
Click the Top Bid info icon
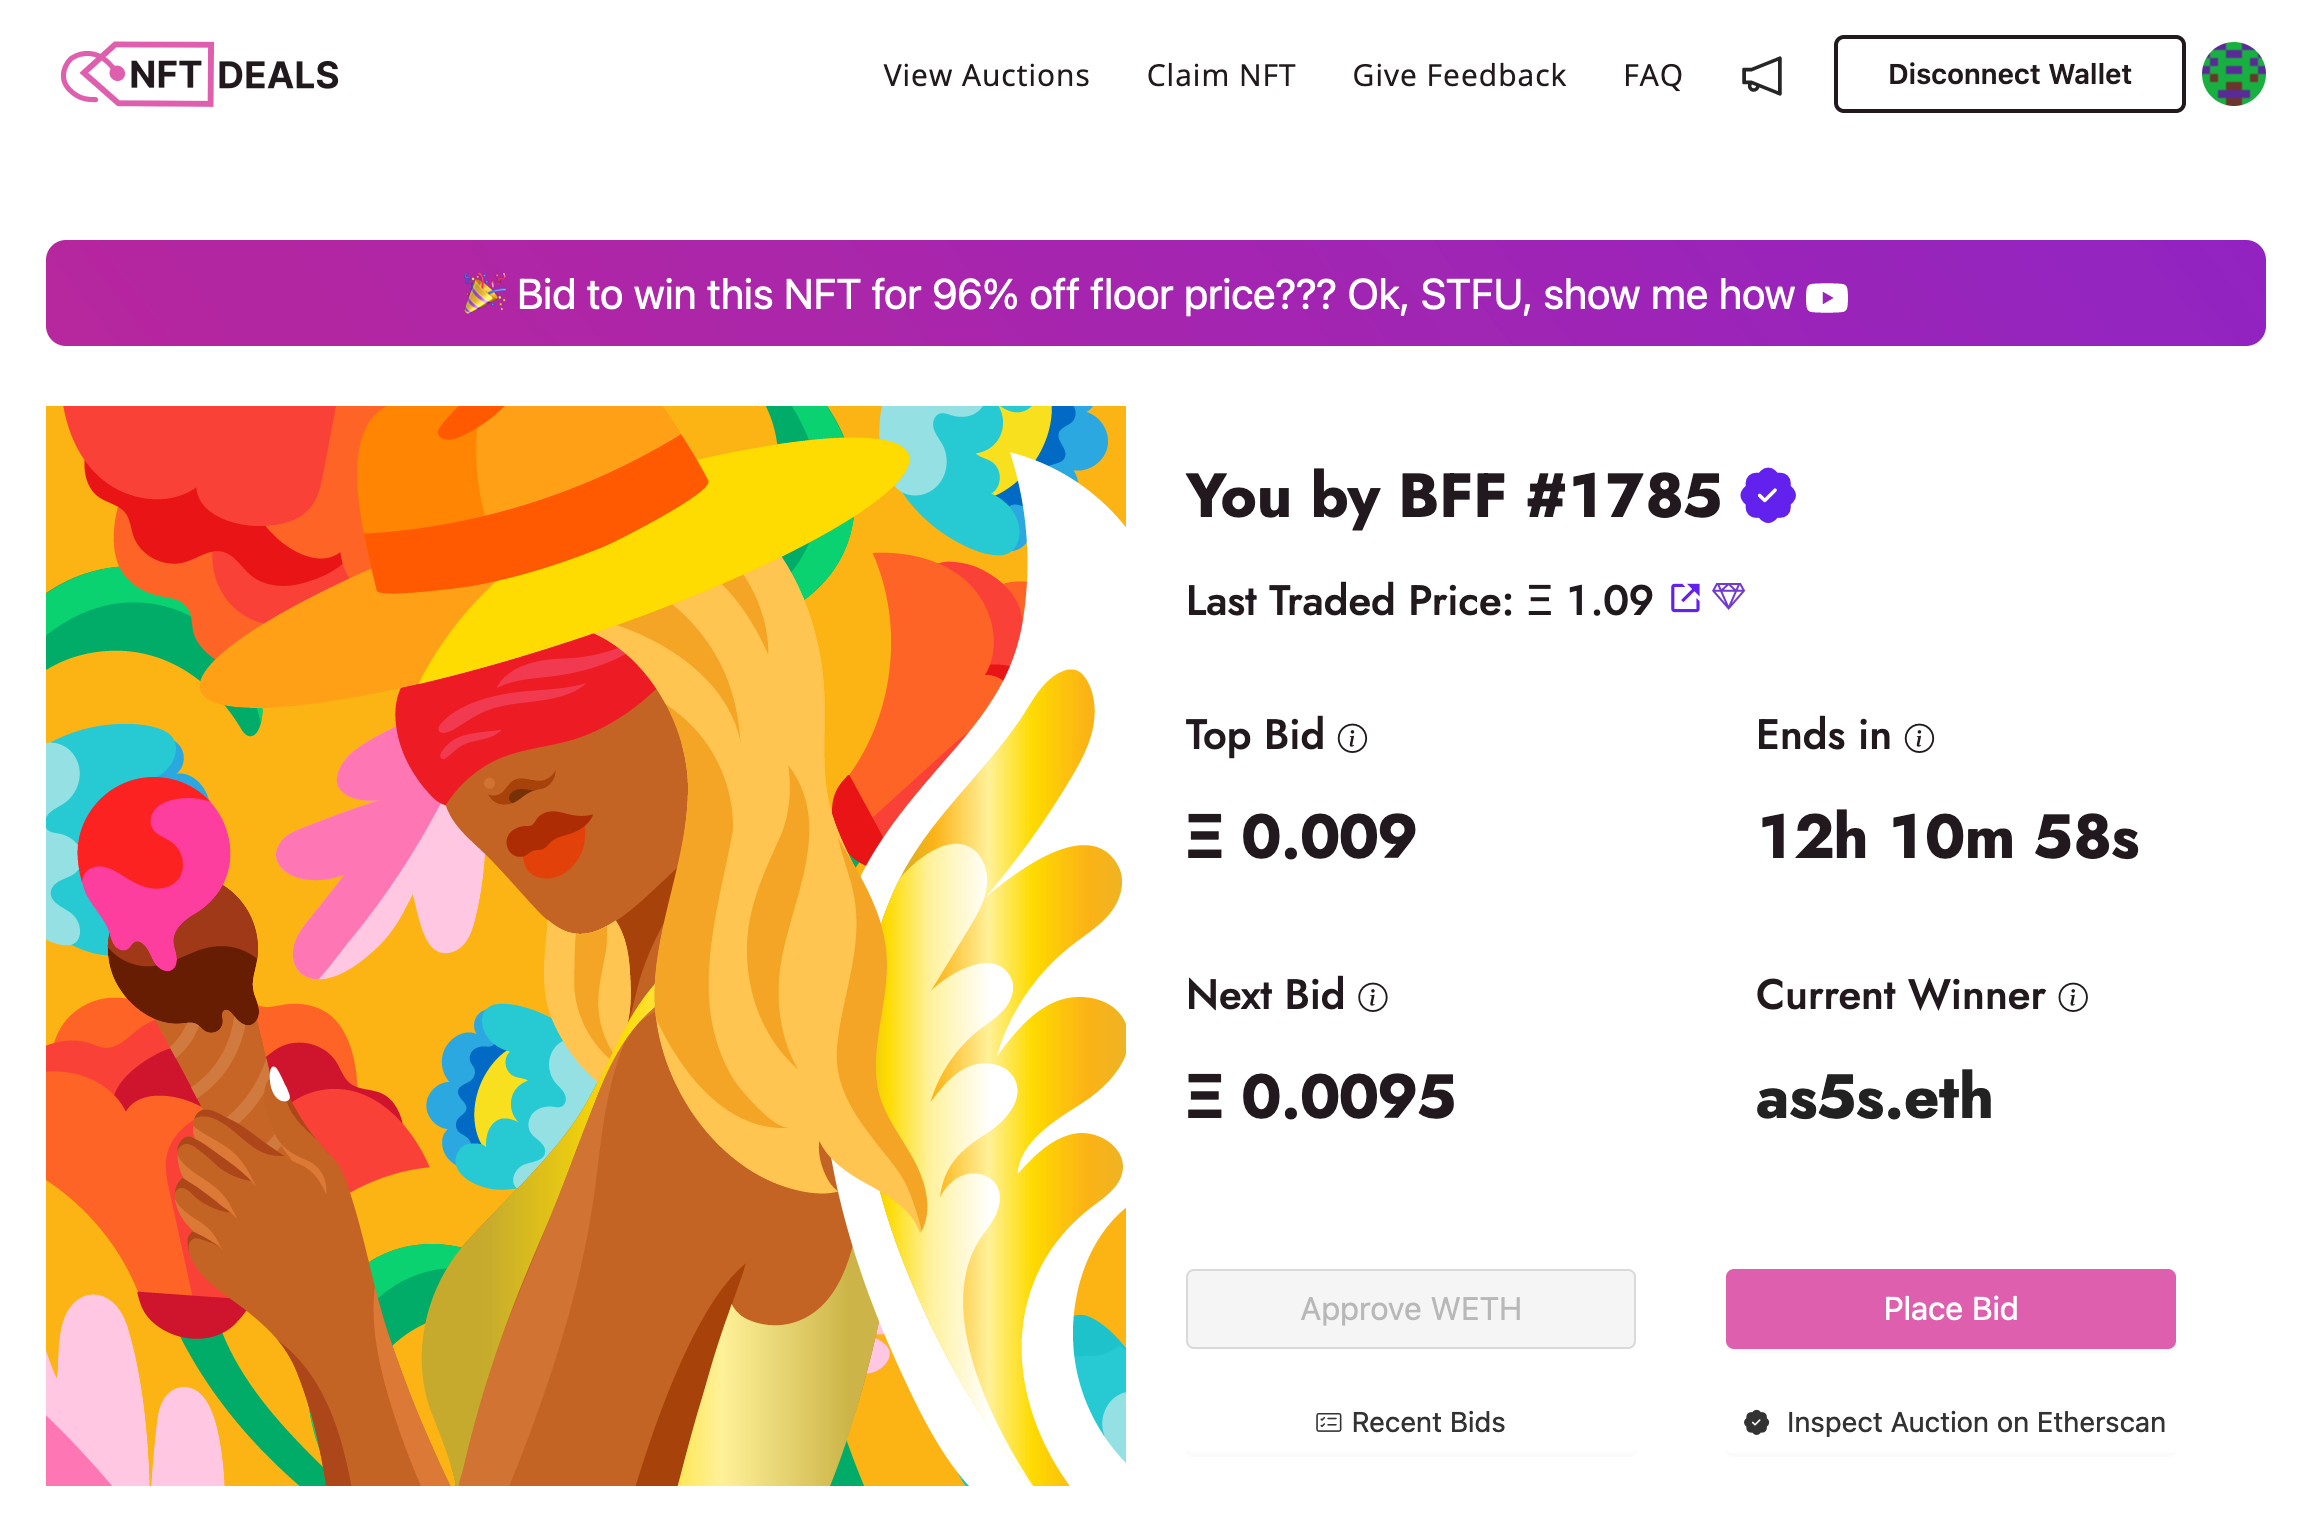(x=1352, y=738)
